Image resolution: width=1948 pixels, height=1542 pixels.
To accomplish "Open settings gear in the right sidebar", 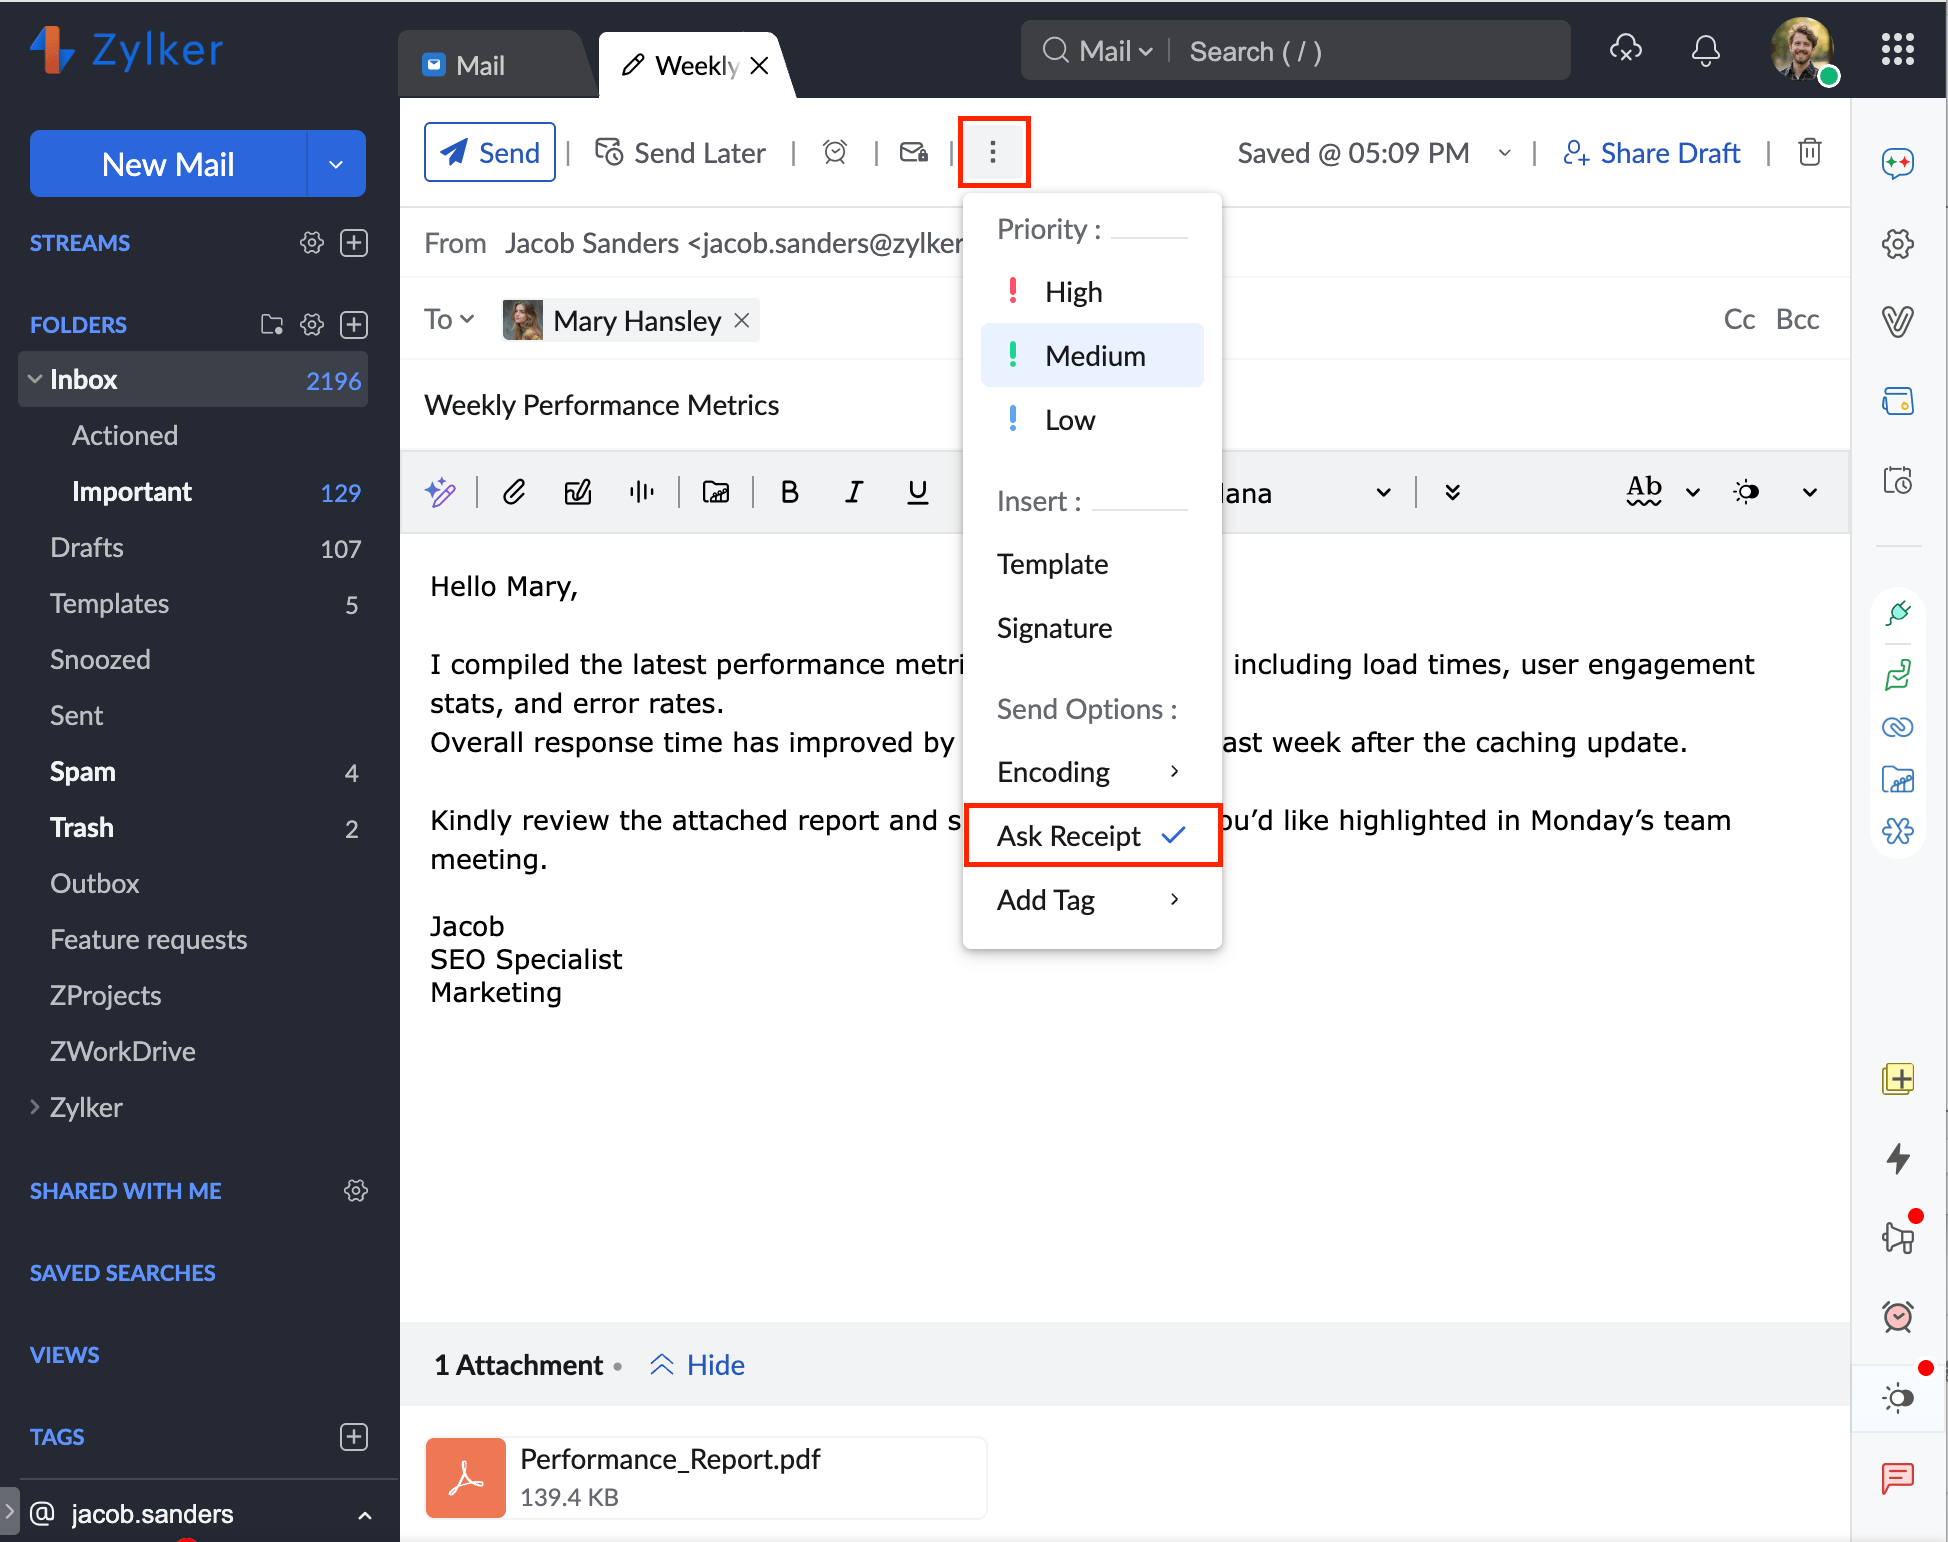I will click(1898, 244).
